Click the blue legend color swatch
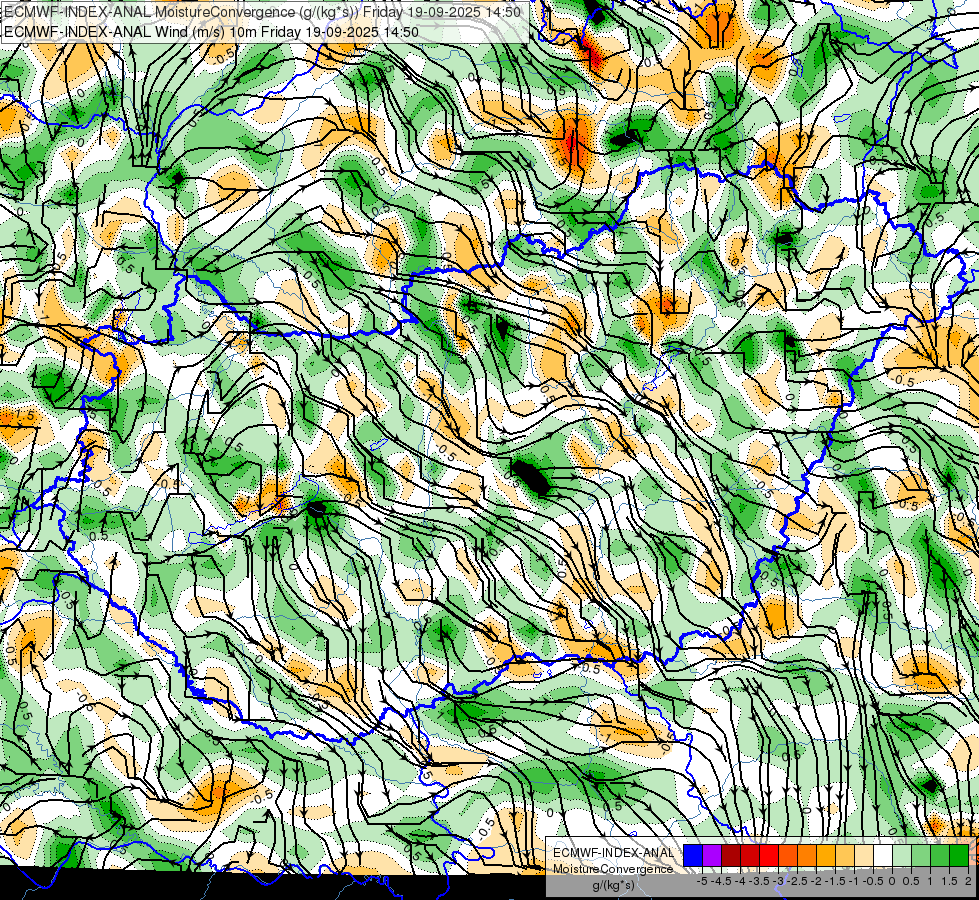Viewport: 979px width, 900px height. pos(693,855)
